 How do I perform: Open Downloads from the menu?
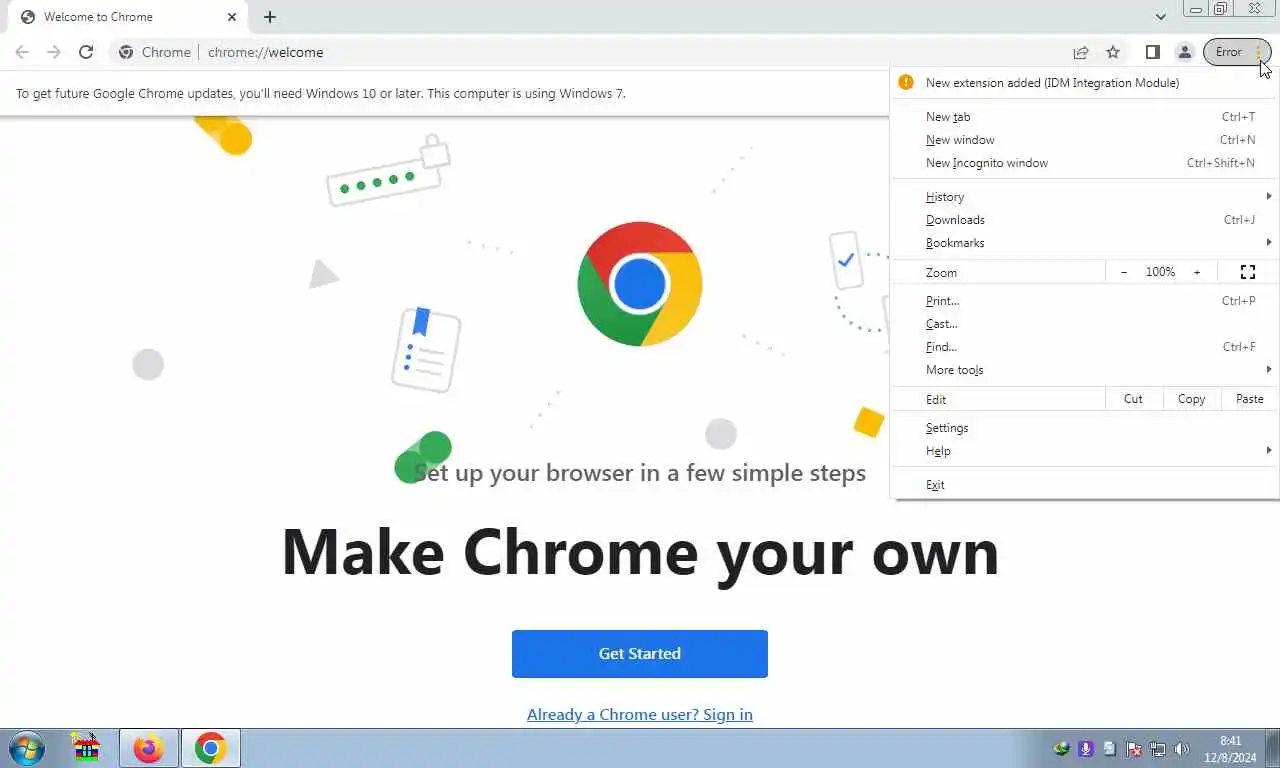point(1084,220)
